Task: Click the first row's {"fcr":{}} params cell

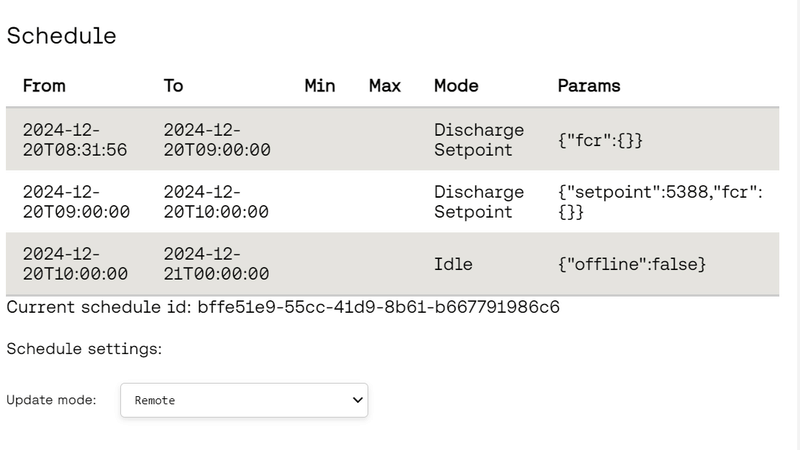Action: point(600,140)
